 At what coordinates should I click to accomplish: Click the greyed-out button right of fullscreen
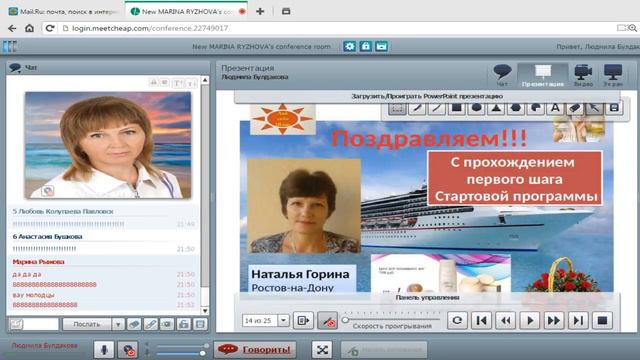[384, 350]
